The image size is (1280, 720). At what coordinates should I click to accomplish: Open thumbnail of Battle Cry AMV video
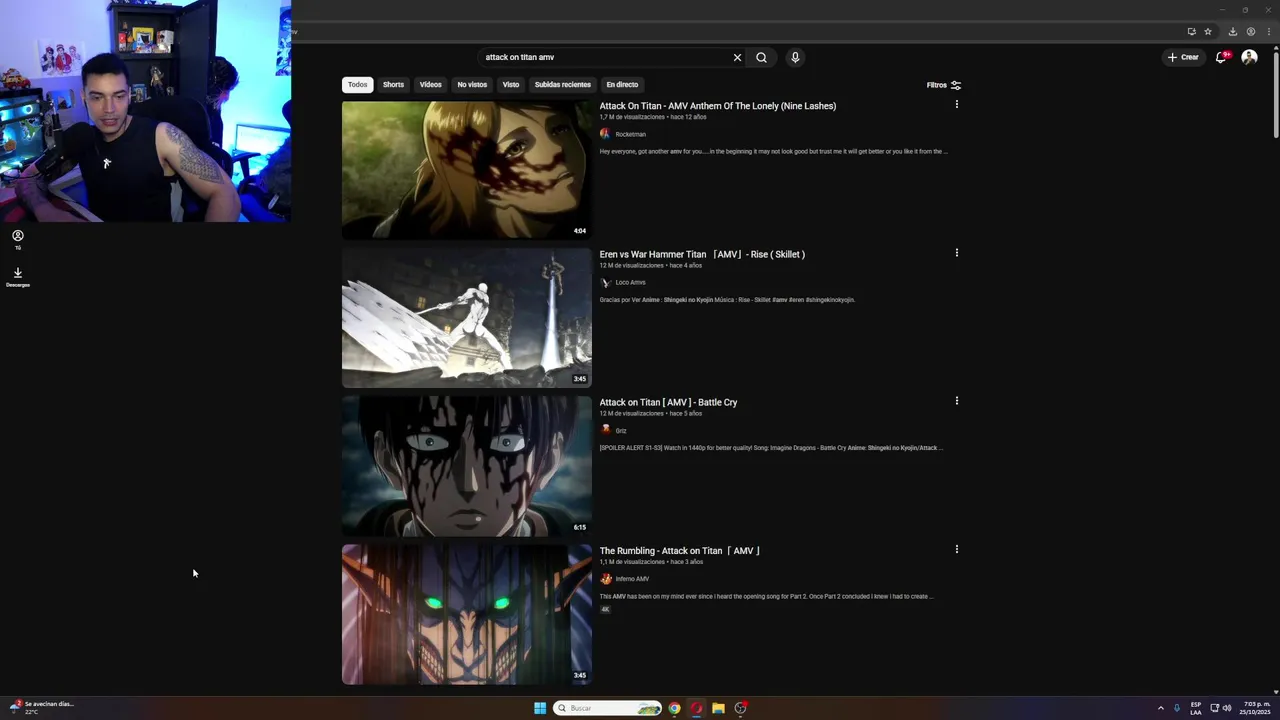(467, 466)
